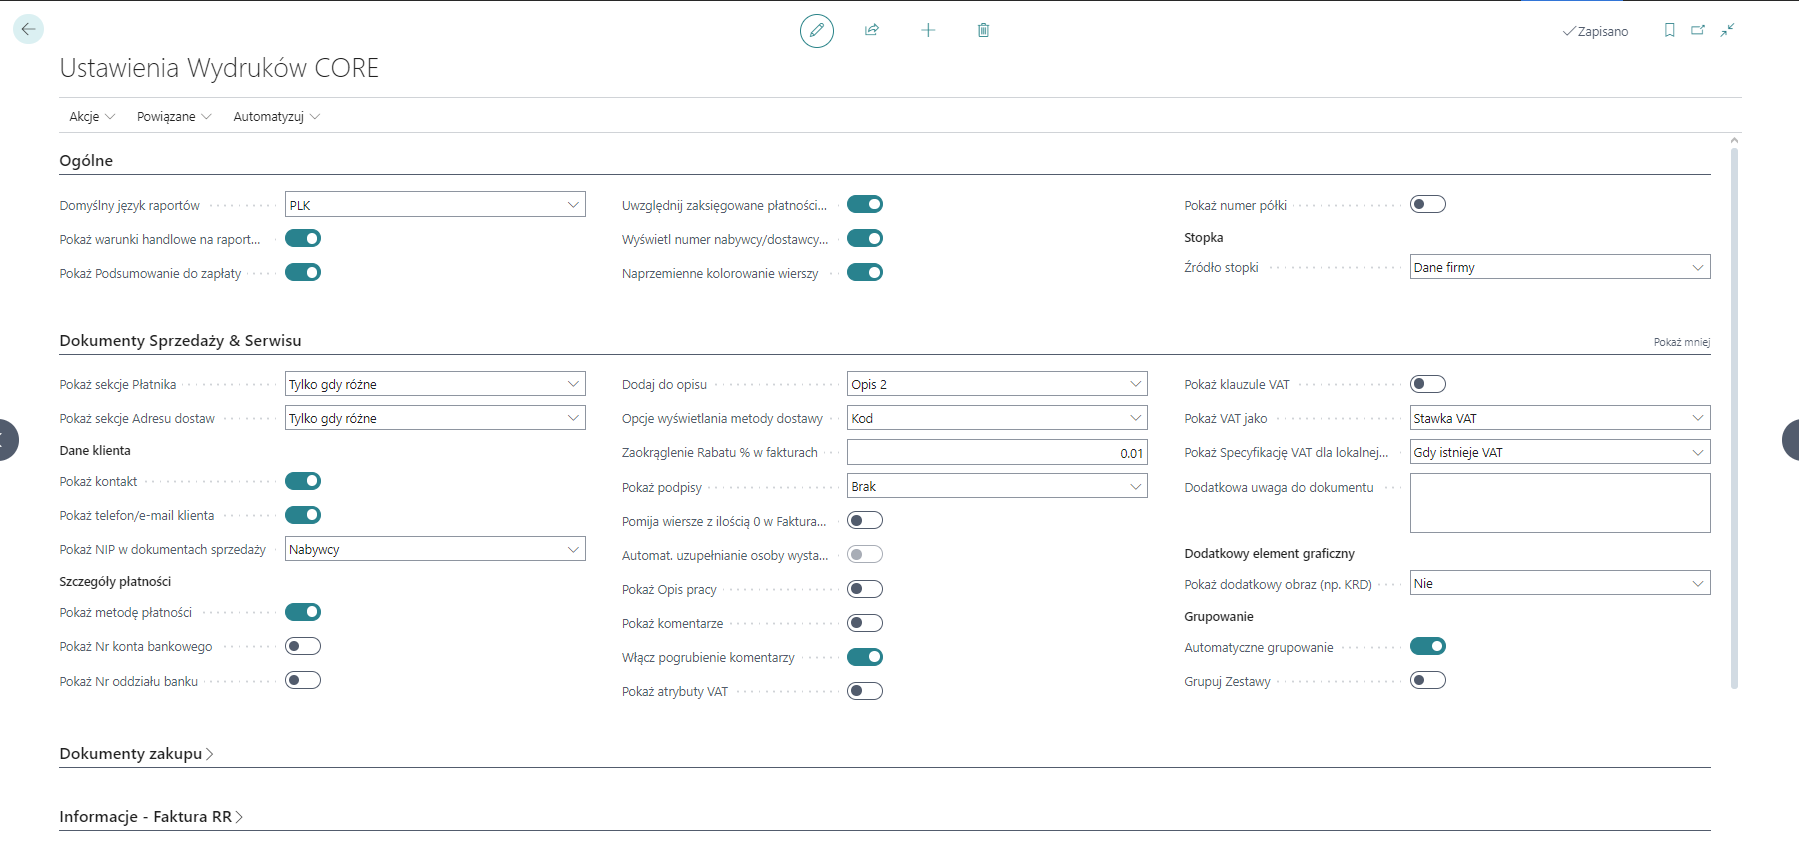Open the Automatyzuj menu
1799x859 pixels.
click(x=277, y=116)
